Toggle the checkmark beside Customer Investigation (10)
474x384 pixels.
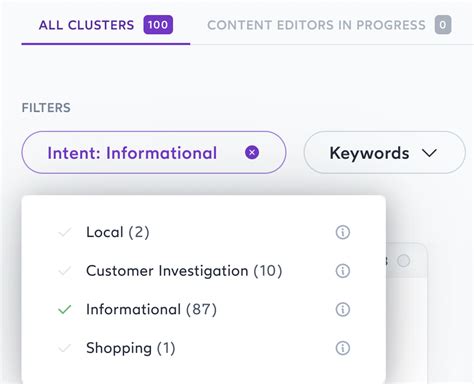pyautogui.click(x=65, y=271)
